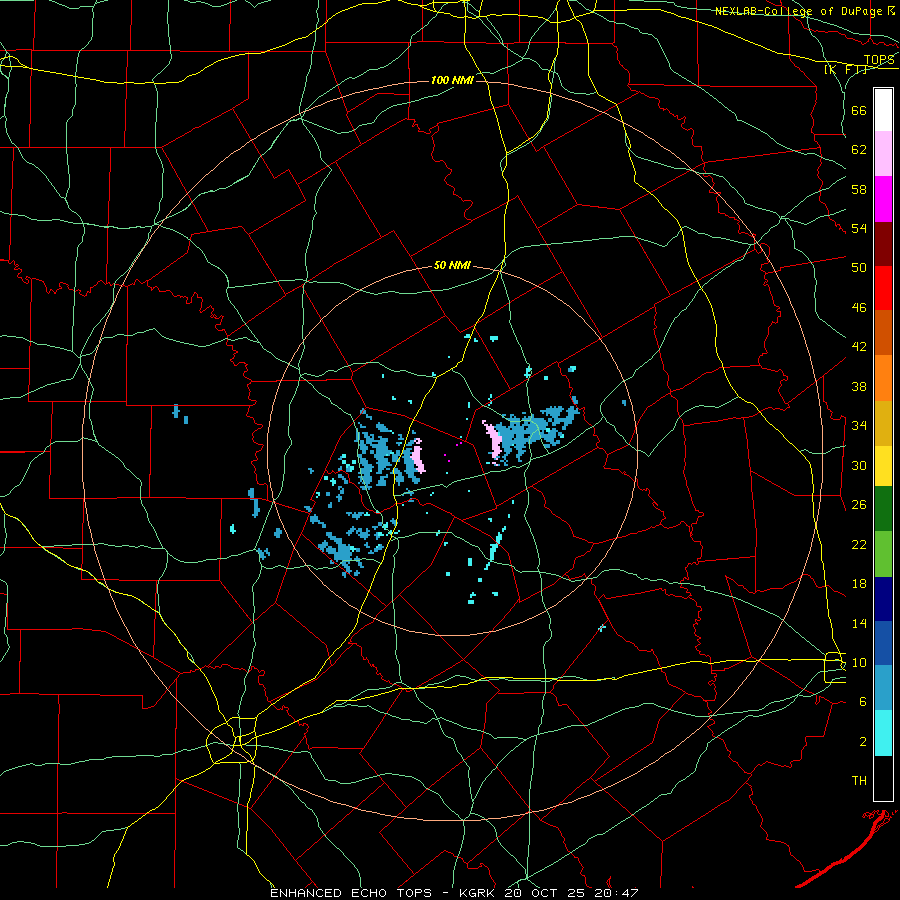Viewport: 900px width, 900px height.
Task: Click the legend value 58
Action: point(859,189)
